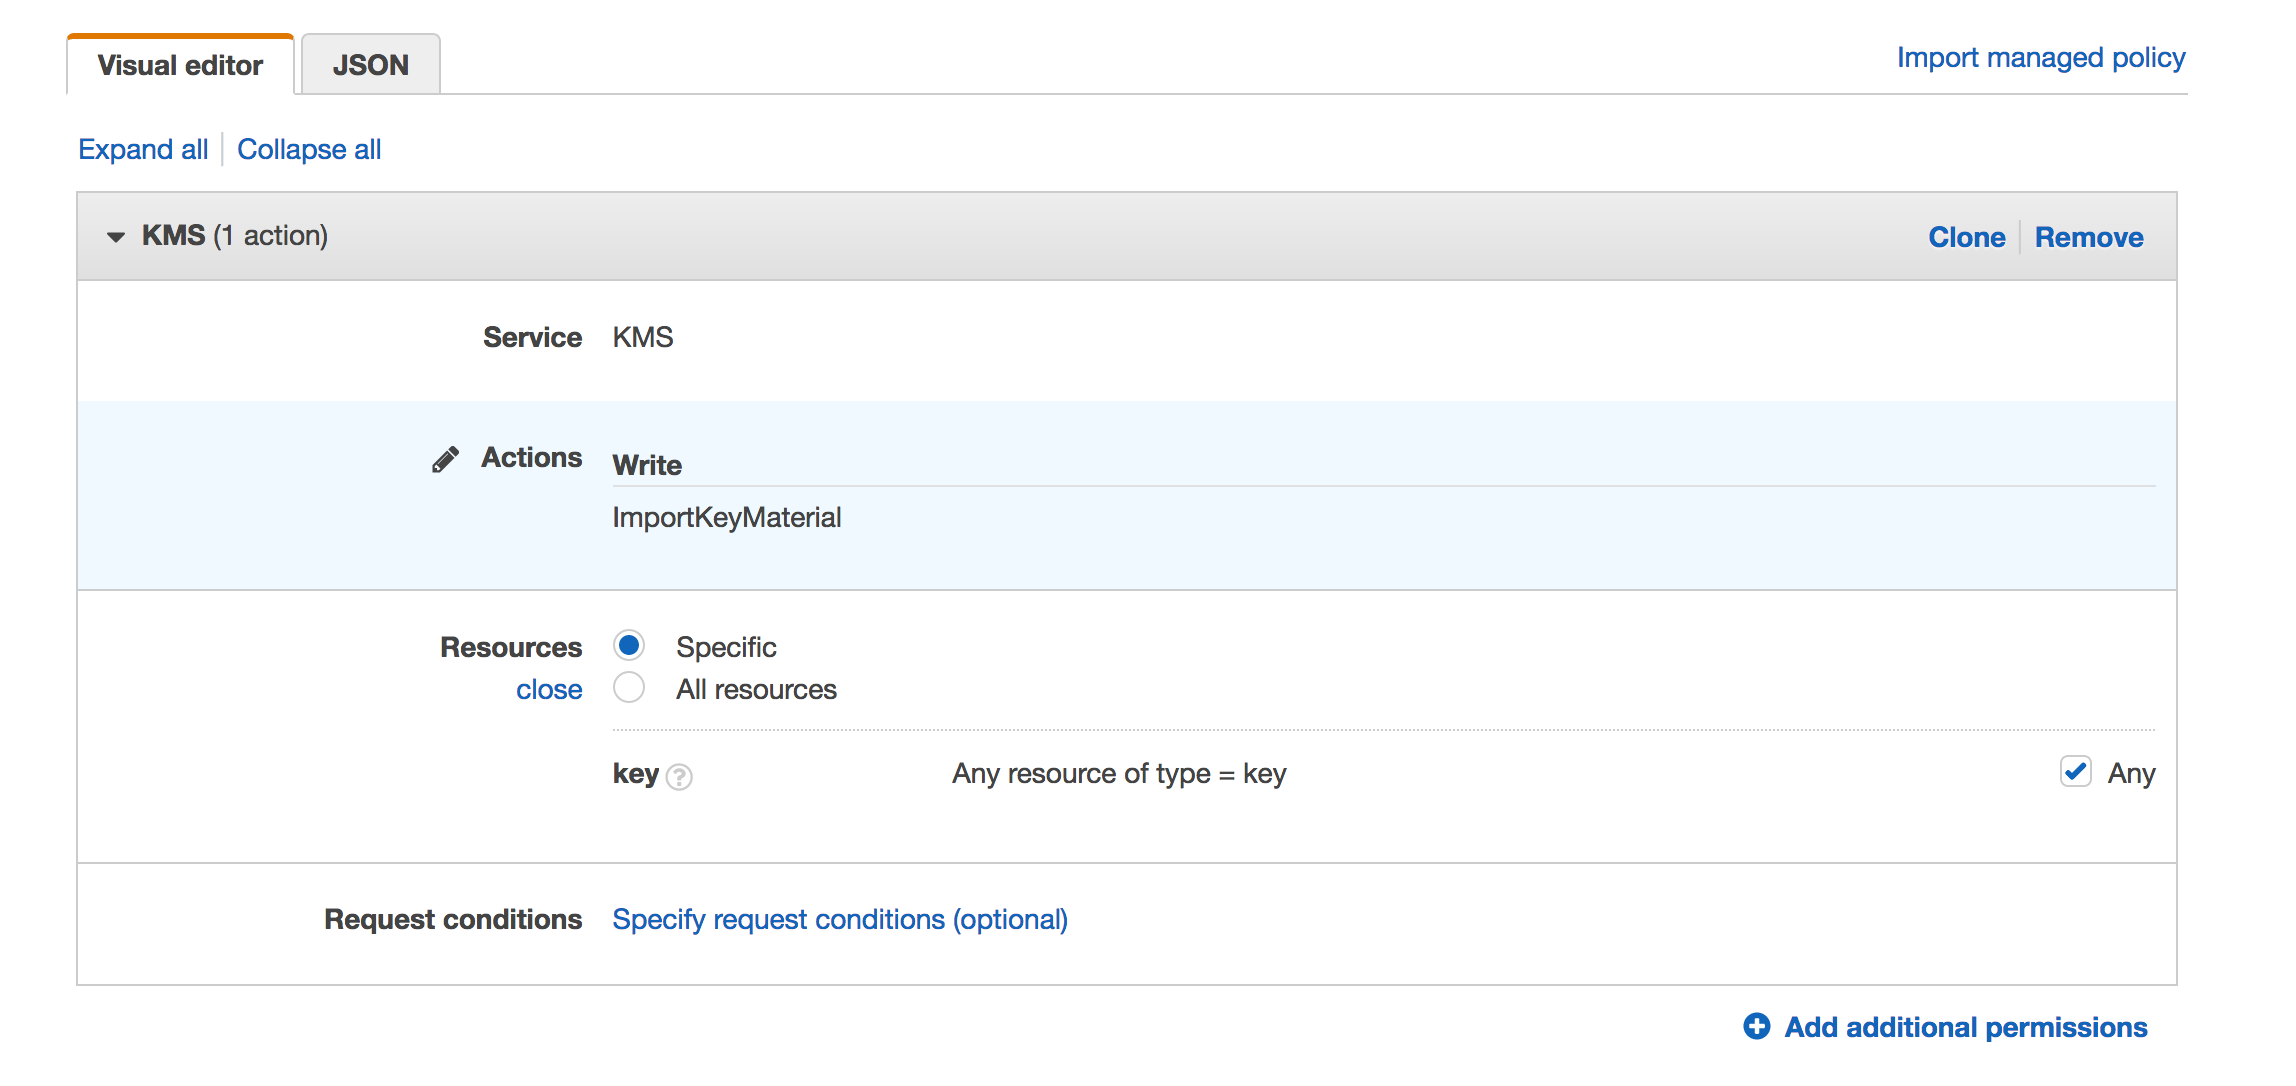This screenshot has height=1086, width=2296.
Task: Clone the KMS permission block
Action: coord(1966,237)
